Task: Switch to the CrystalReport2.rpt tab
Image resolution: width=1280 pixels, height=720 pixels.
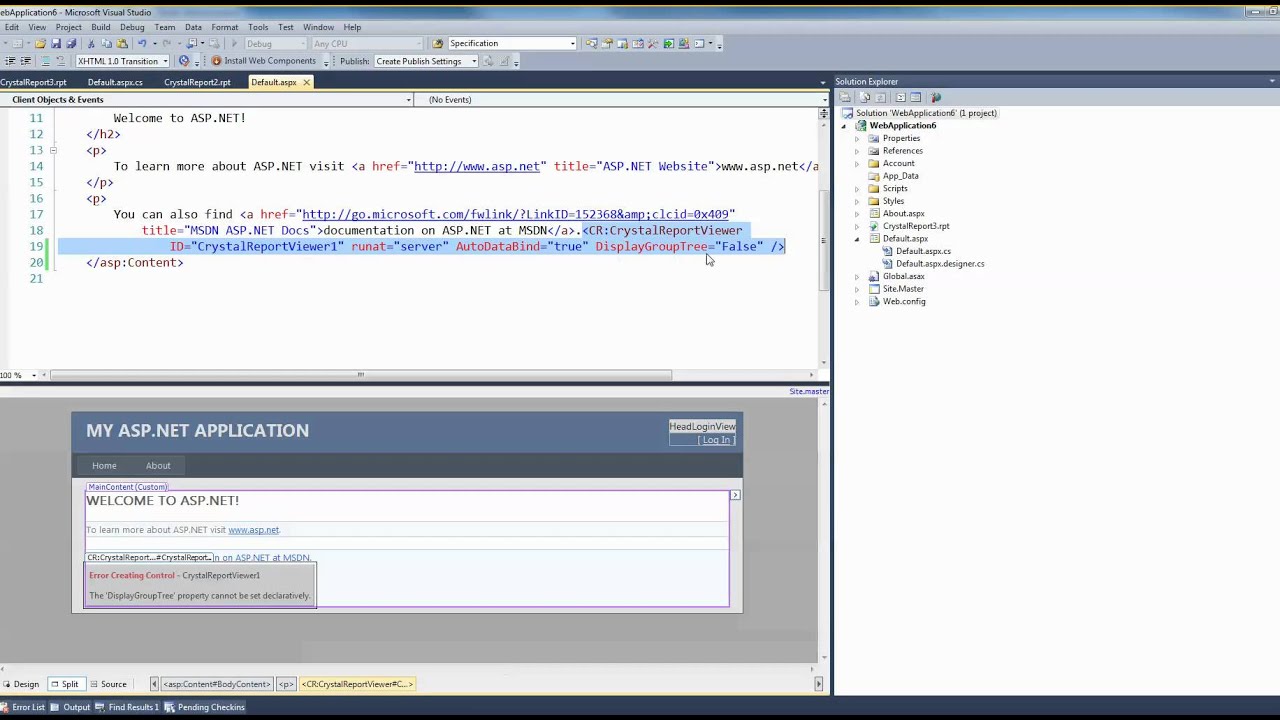Action: coord(197,82)
